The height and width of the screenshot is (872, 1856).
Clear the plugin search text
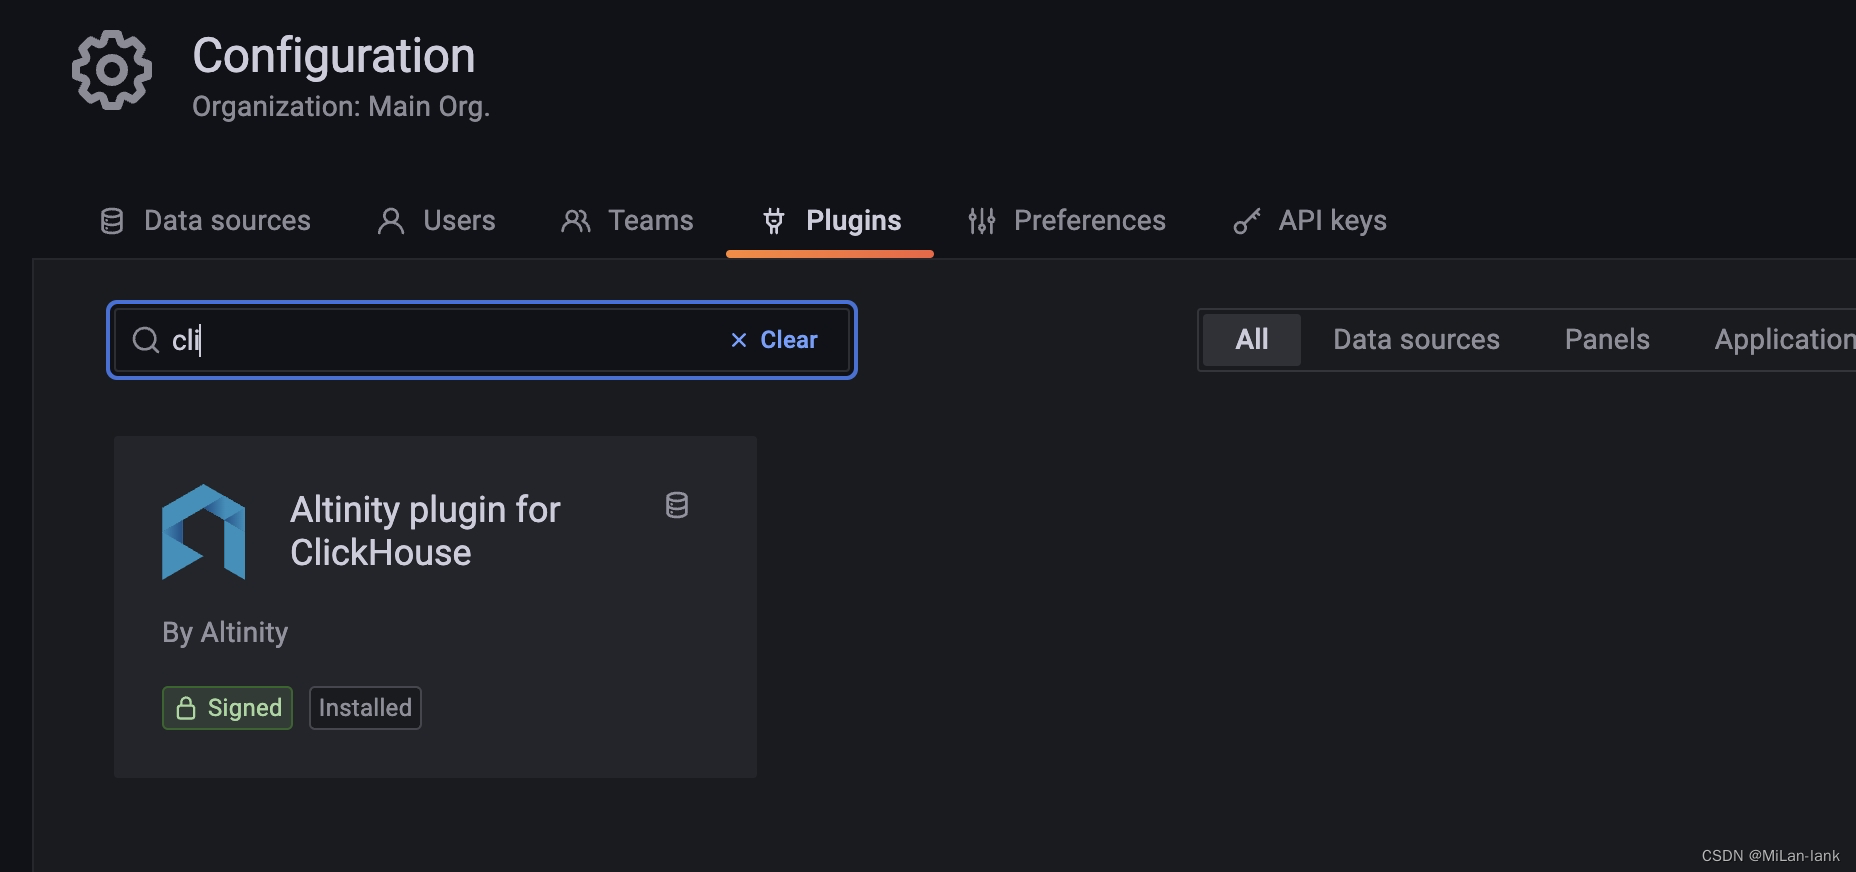point(775,340)
